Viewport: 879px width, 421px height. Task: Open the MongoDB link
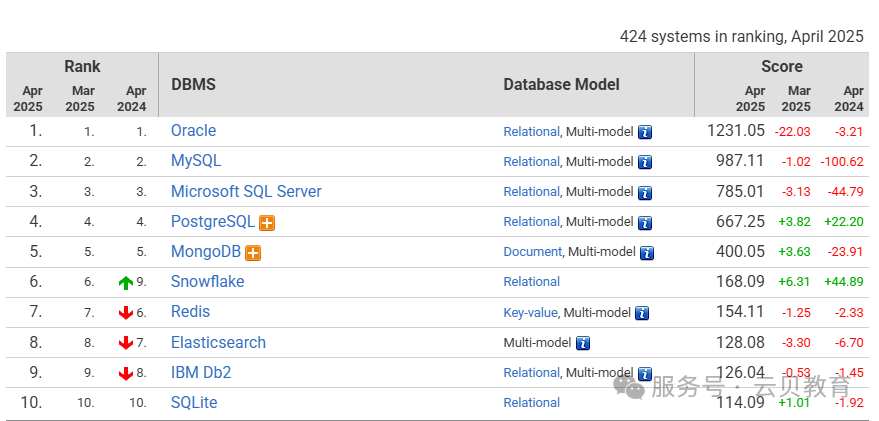click(206, 252)
